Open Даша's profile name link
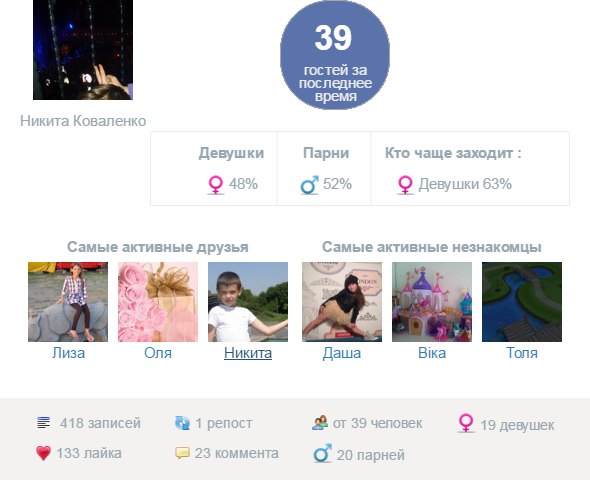Viewport: 590px width, 480px height. pyautogui.click(x=342, y=353)
